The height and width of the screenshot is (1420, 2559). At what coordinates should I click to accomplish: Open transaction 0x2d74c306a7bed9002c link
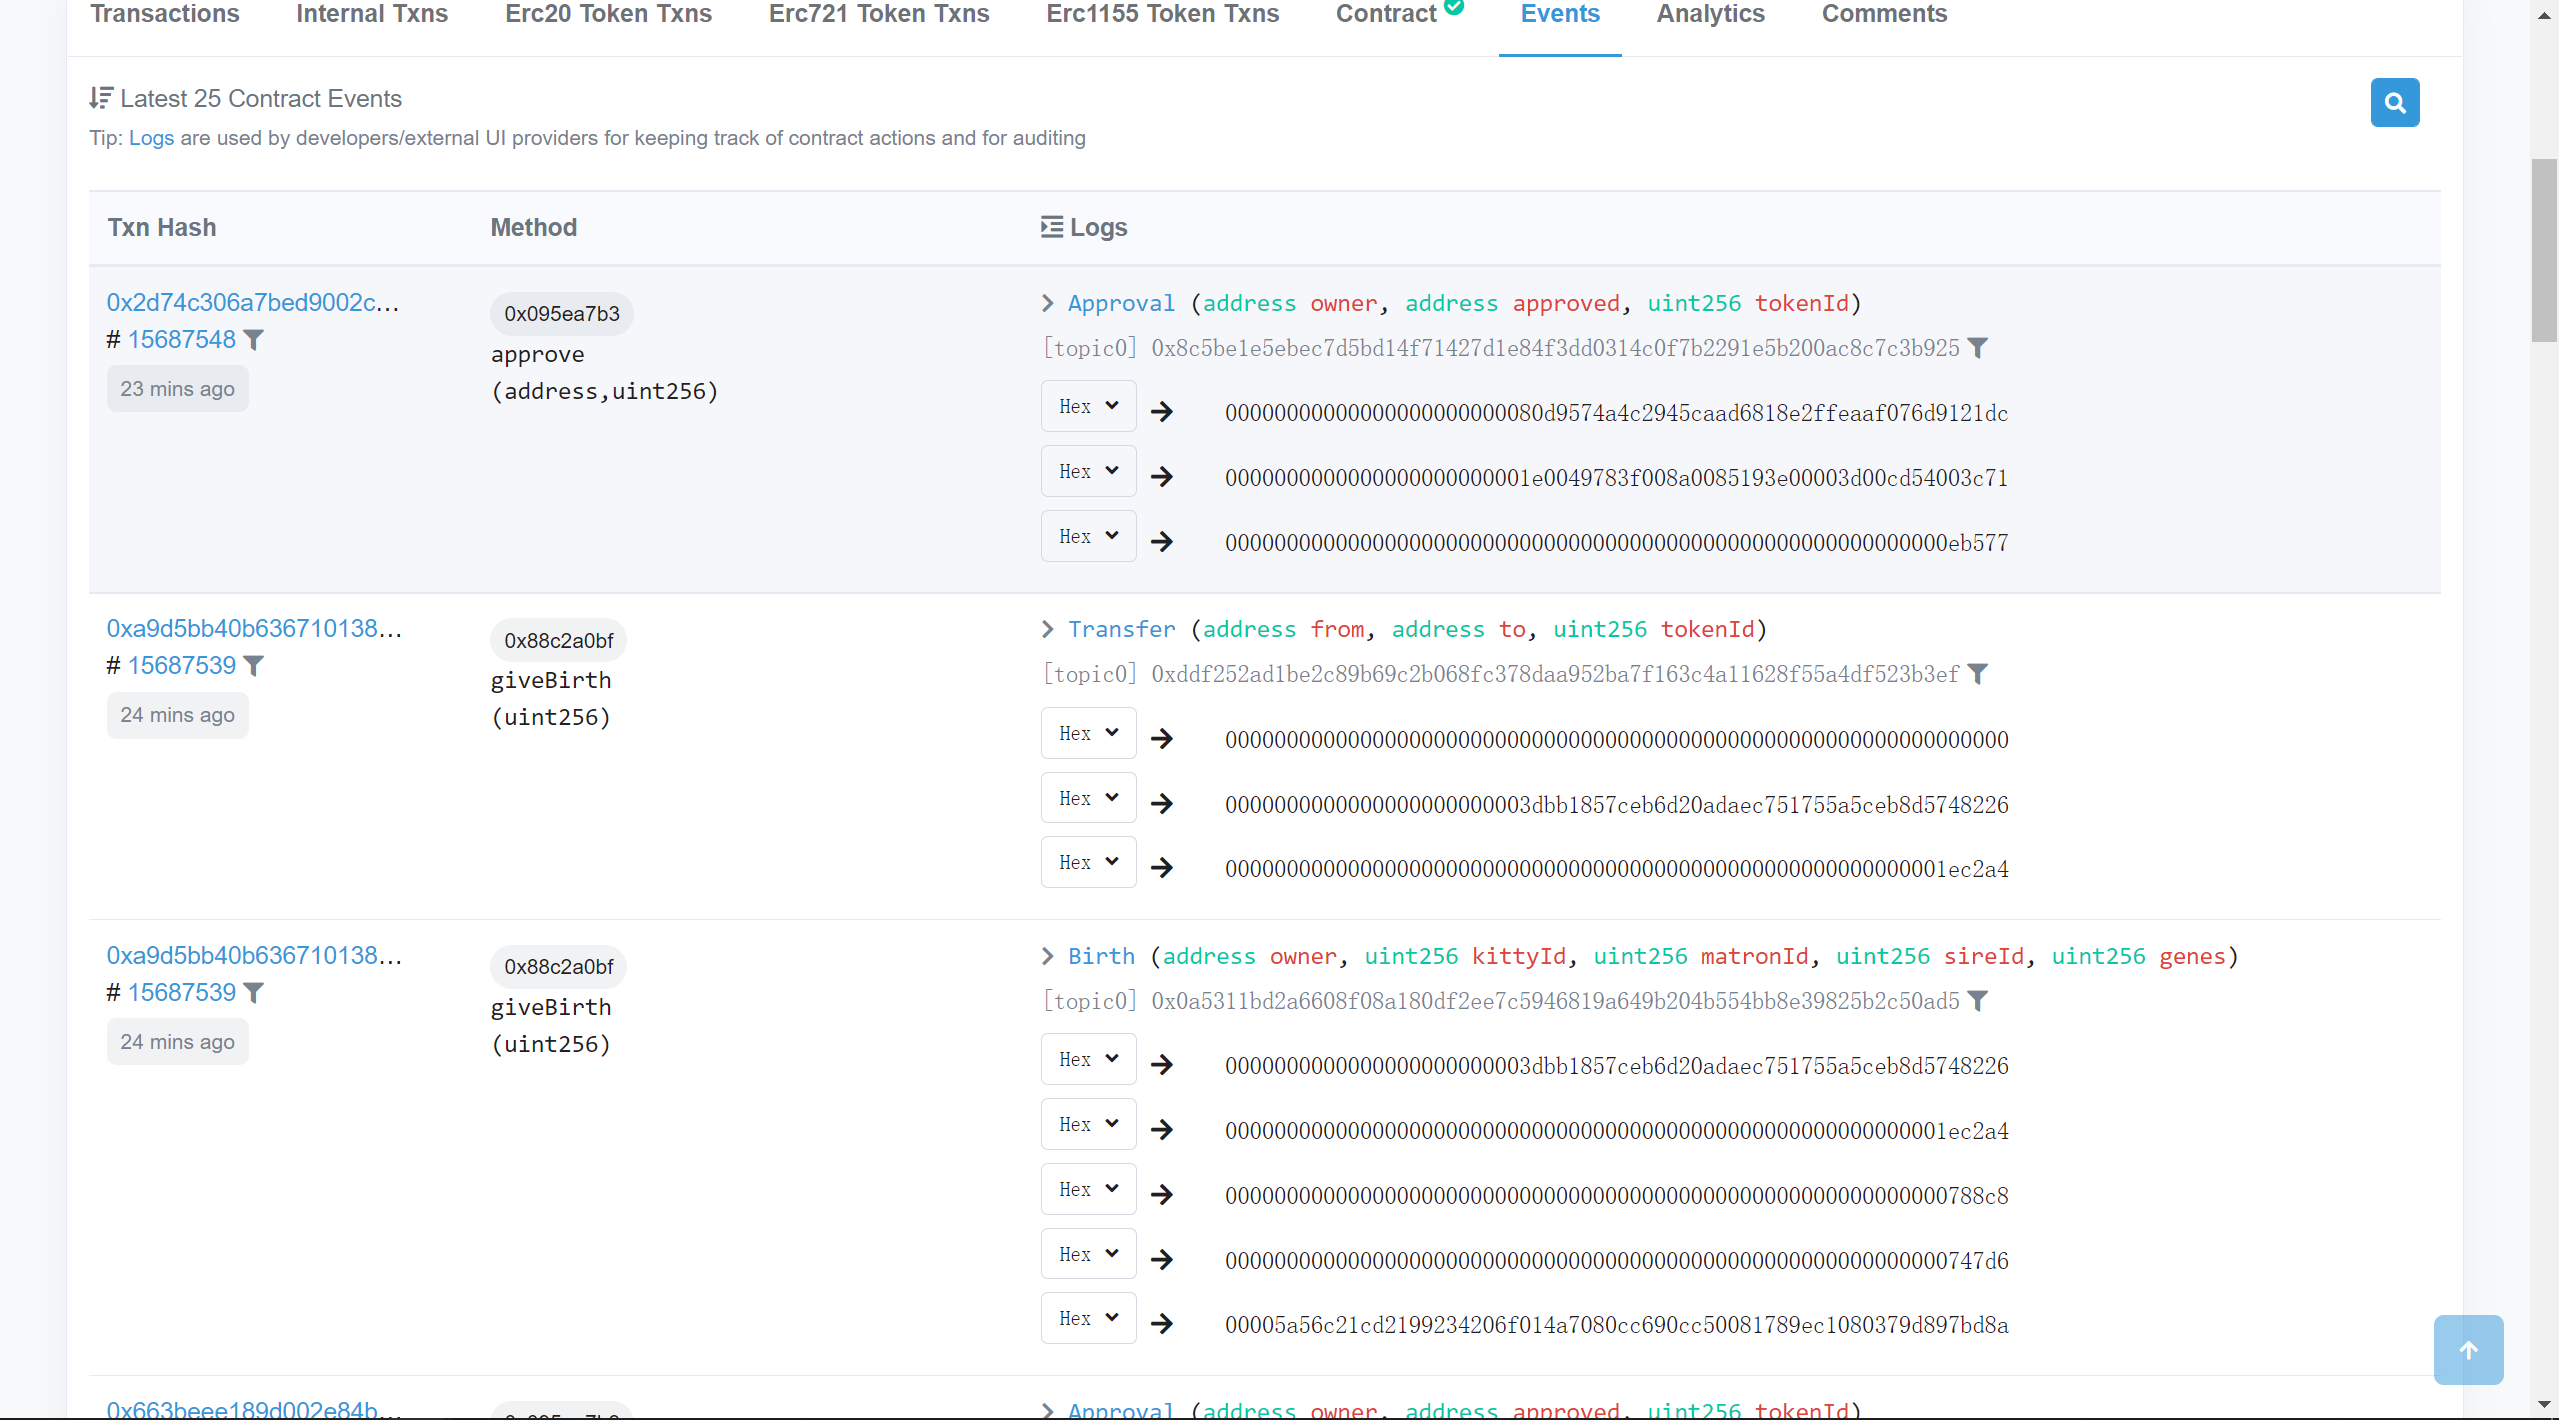pyautogui.click(x=252, y=302)
